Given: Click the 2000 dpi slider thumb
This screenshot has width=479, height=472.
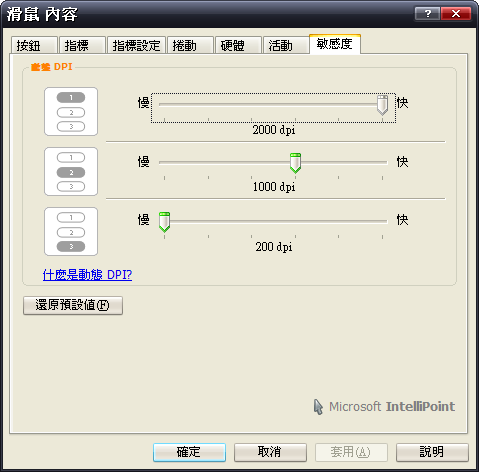Looking at the screenshot, I should [x=382, y=105].
